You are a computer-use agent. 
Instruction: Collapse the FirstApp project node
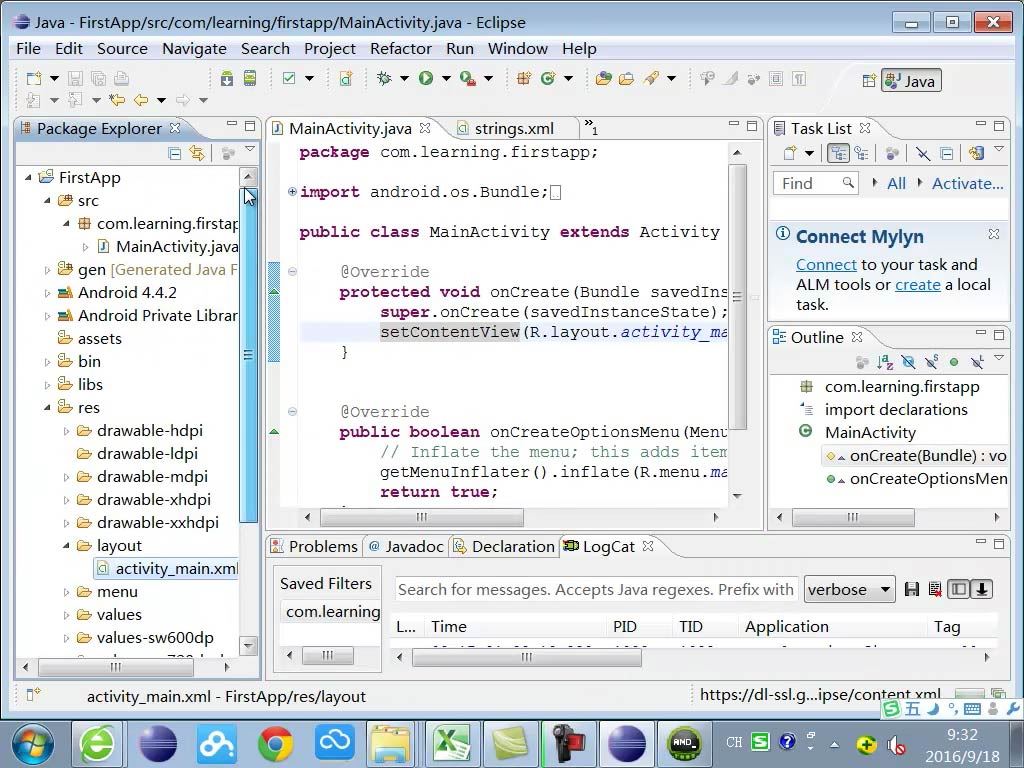tap(28, 178)
